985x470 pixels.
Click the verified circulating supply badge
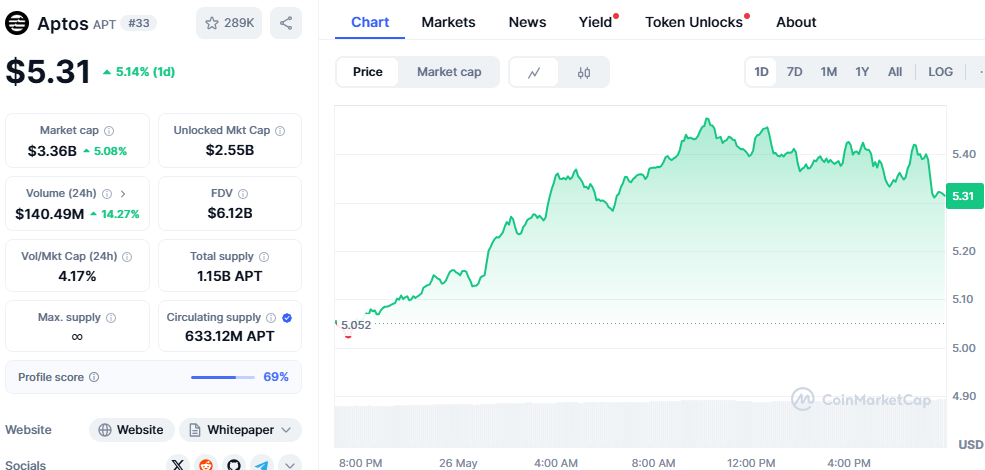287,318
